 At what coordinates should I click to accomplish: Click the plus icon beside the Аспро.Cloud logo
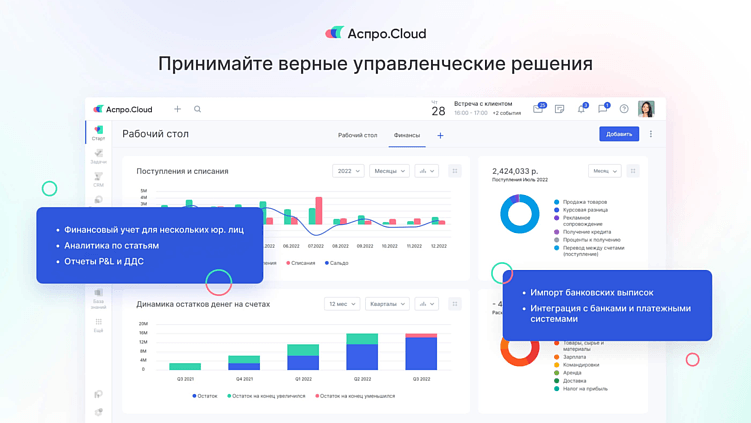(x=177, y=109)
